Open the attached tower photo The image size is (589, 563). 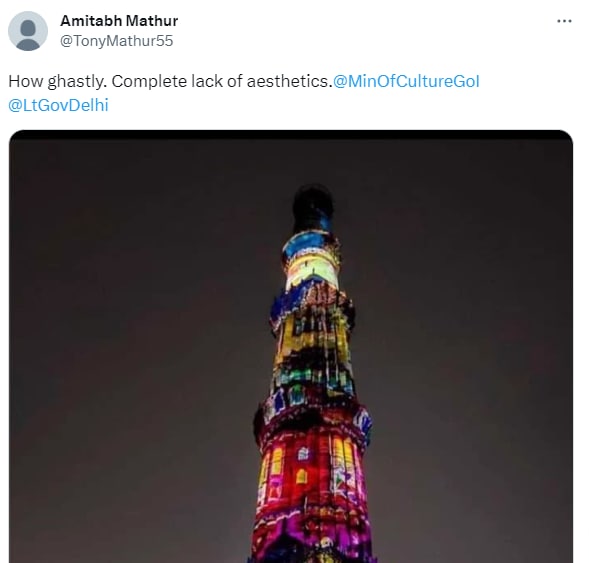tap(291, 346)
